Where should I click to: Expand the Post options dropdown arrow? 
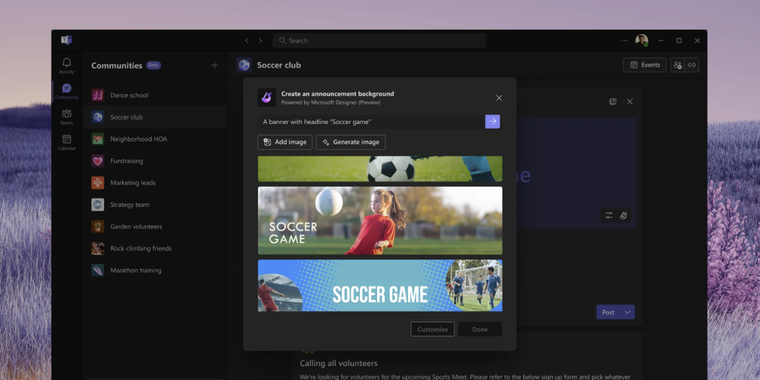pyautogui.click(x=628, y=312)
